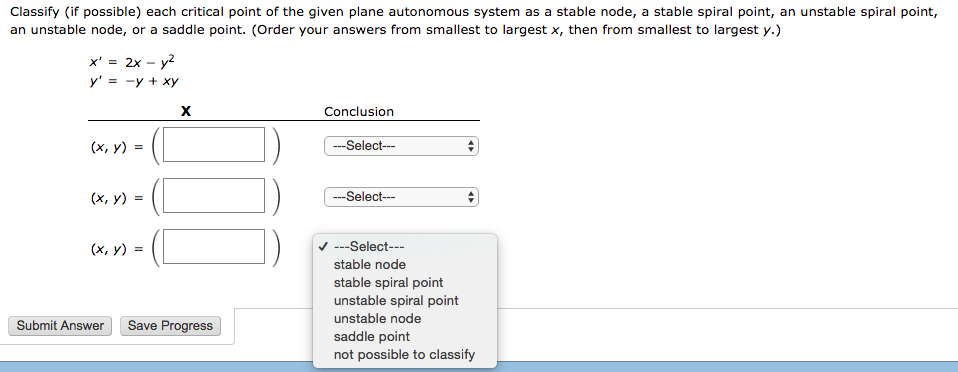The image size is (958, 372).
Task: Click the bold X column header
Action: [x=186, y=111]
